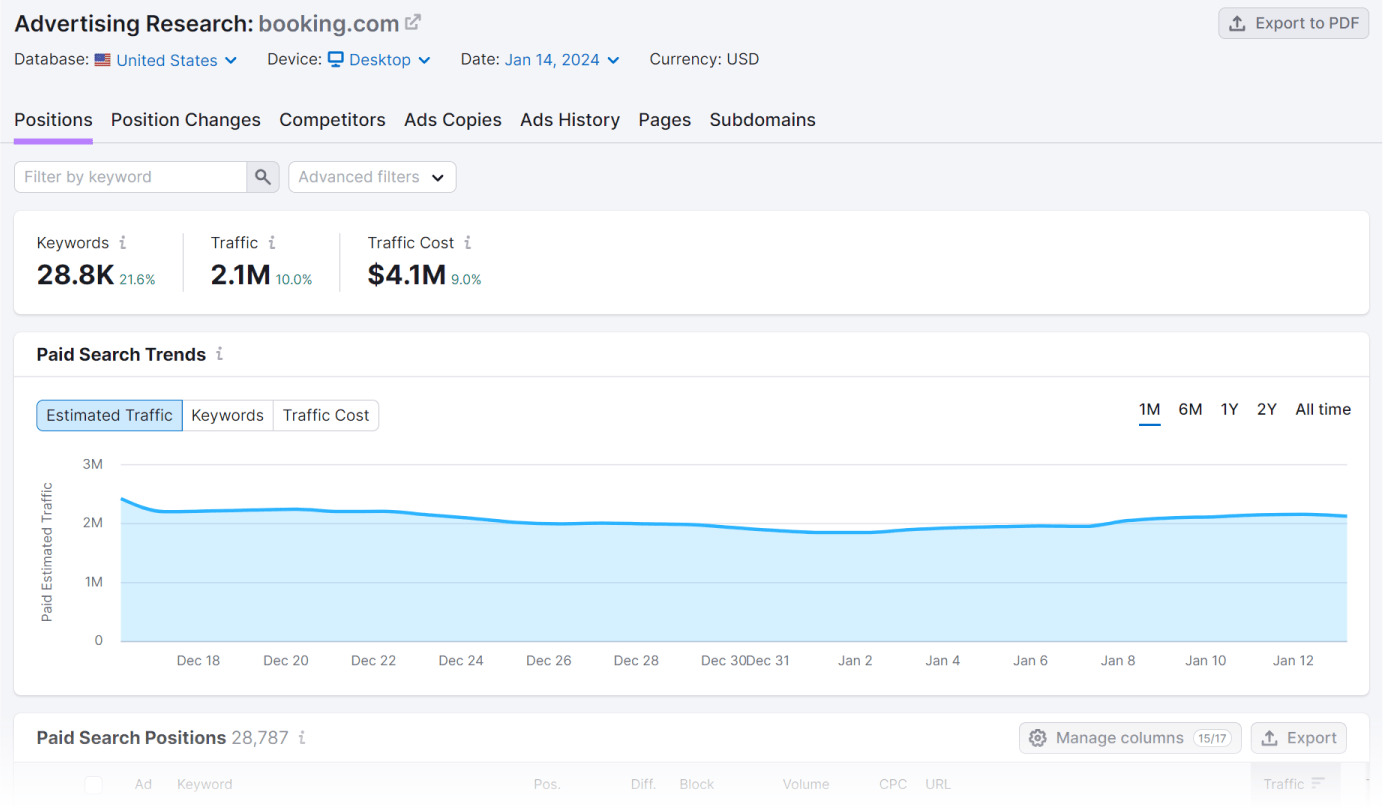Click the info icon beside Traffic Cost
The image size is (1383, 810).
click(x=468, y=242)
